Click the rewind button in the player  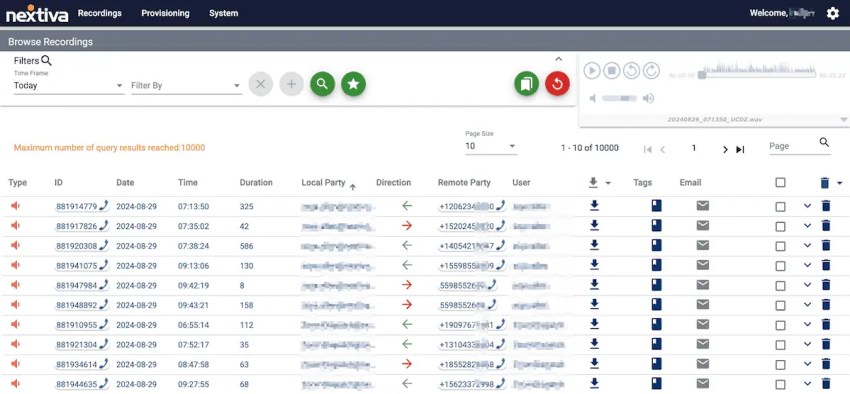[x=632, y=70]
